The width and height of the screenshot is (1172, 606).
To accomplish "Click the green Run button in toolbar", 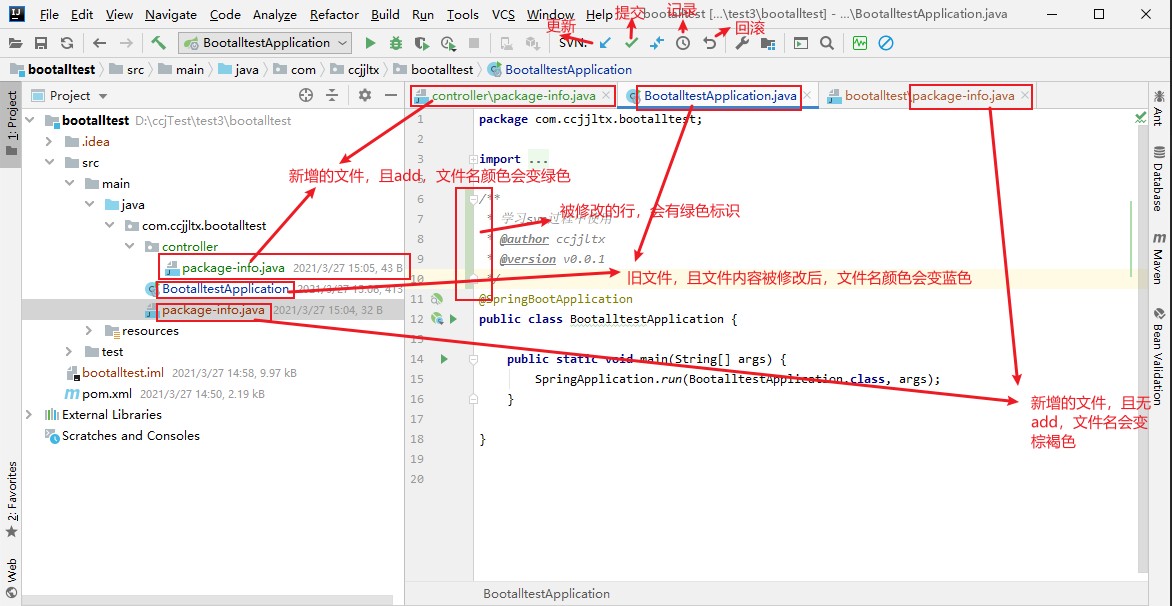I will 371,43.
